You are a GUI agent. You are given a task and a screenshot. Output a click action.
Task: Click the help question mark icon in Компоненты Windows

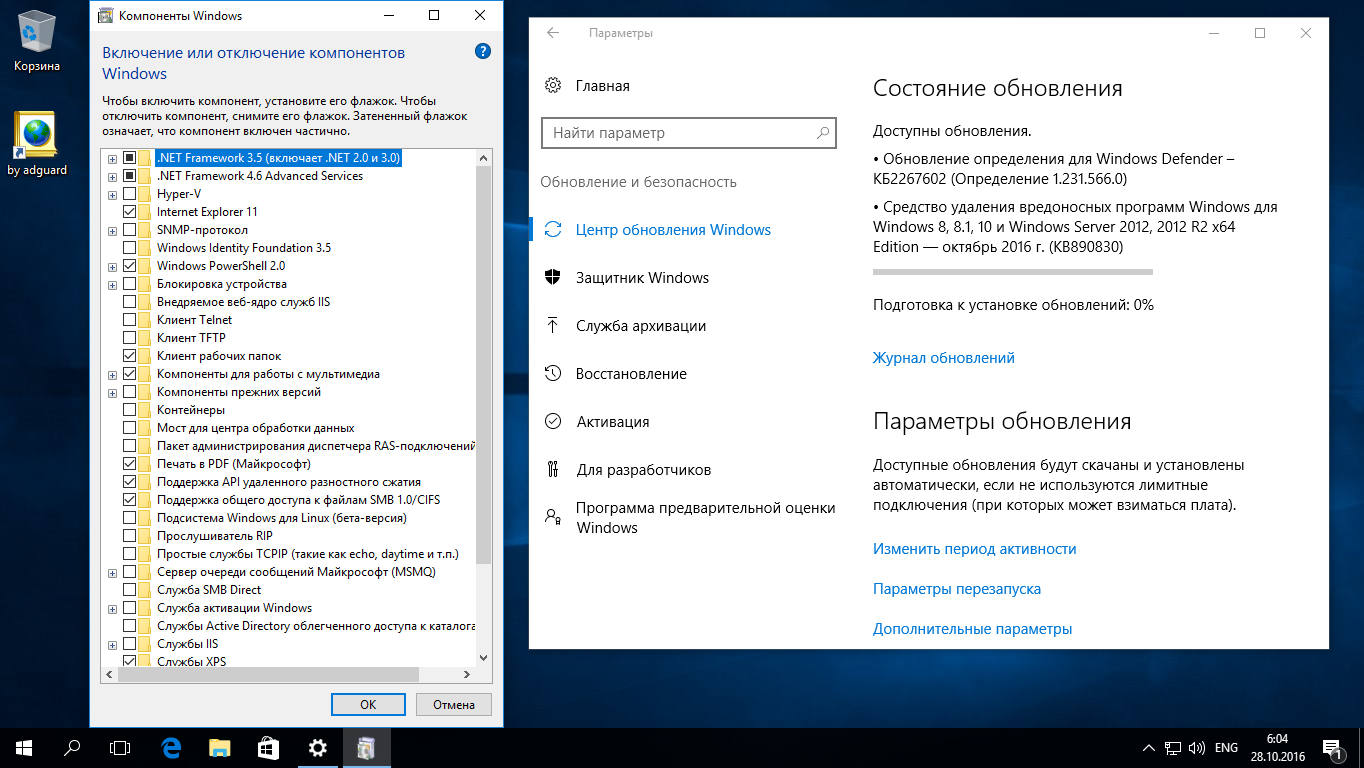483,52
